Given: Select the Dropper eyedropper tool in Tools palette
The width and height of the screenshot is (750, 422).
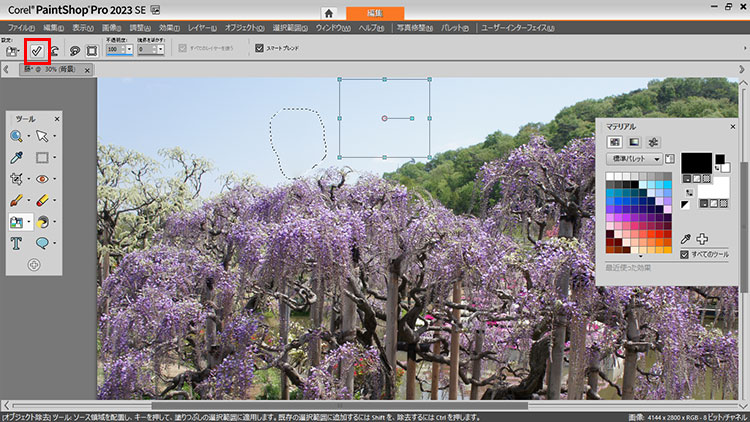Looking at the screenshot, I should [x=16, y=158].
